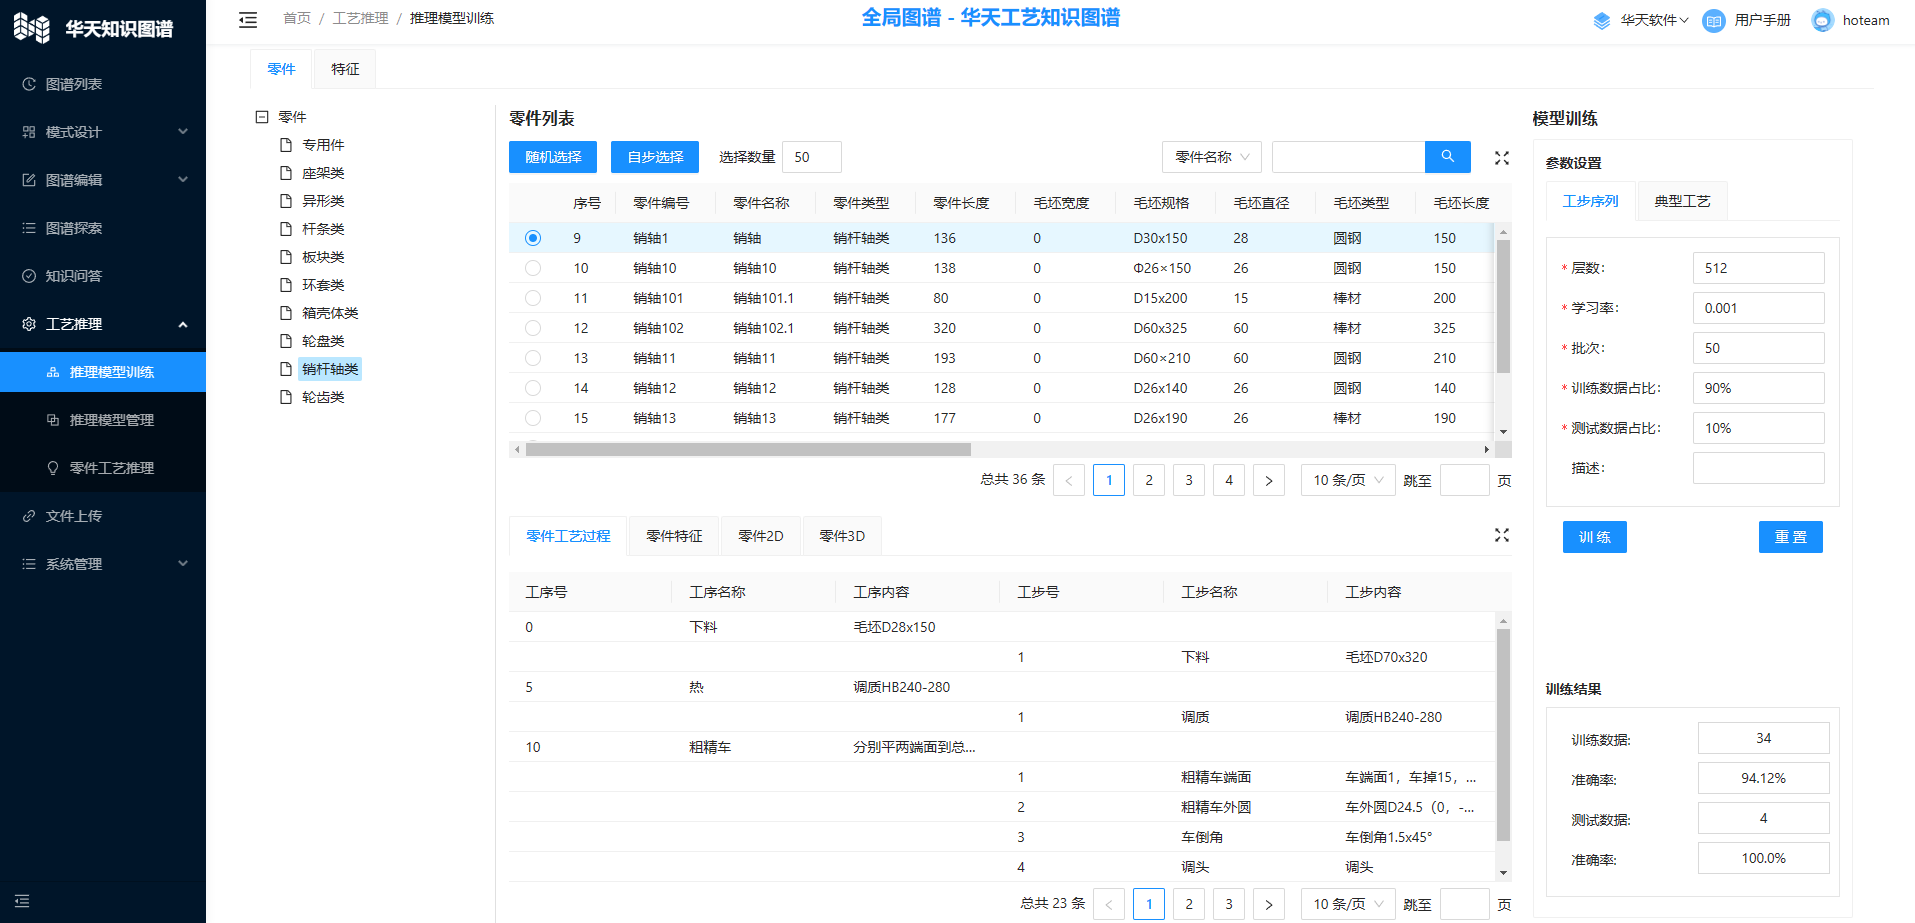The height and width of the screenshot is (923, 1915).
Task: Open the 零件3D tab
Action: click(x=841, y=536)
